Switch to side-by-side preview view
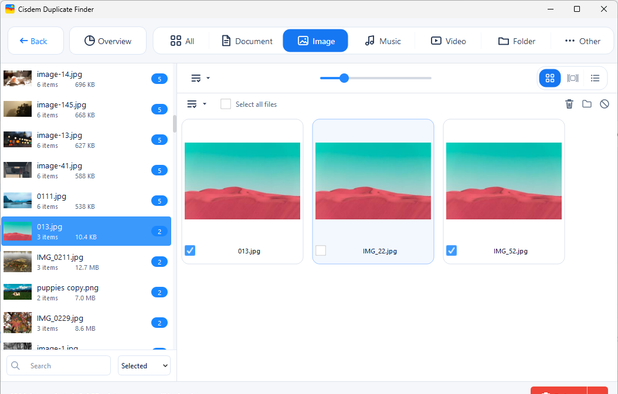Screen dimensions: 618x394 coord(572,78)
